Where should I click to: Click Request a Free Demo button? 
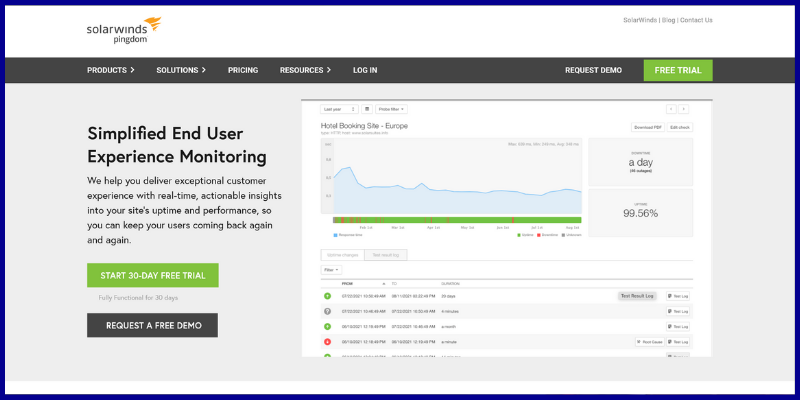click(x=153, y=326)
